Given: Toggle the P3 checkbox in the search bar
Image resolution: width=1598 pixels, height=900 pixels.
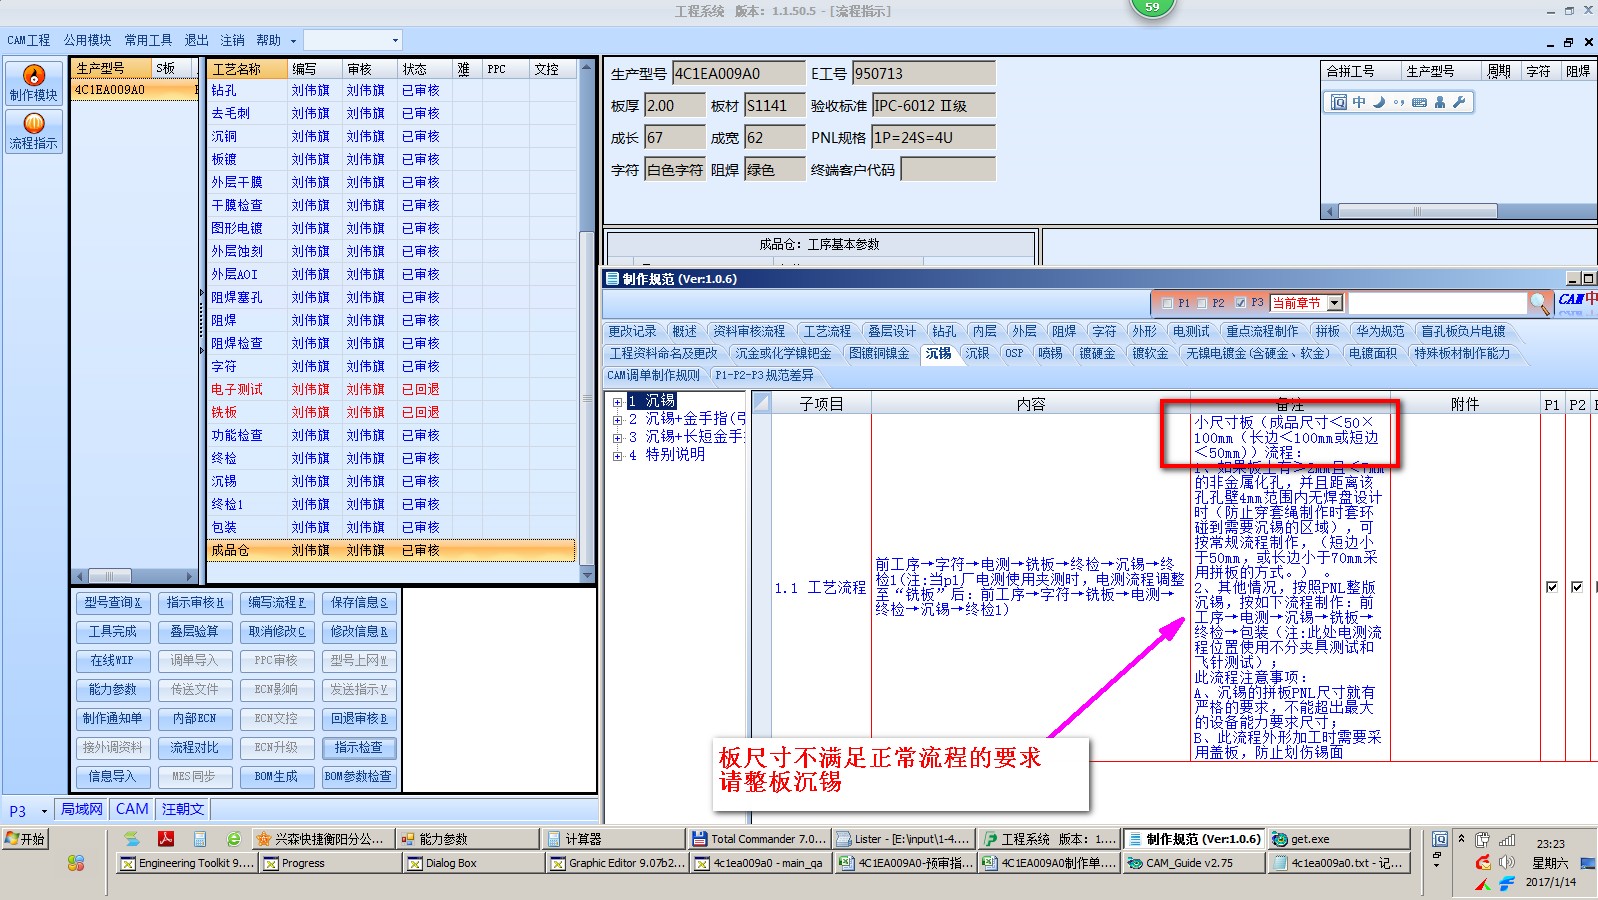Looking at the screenshot, I should [1240, 303].
